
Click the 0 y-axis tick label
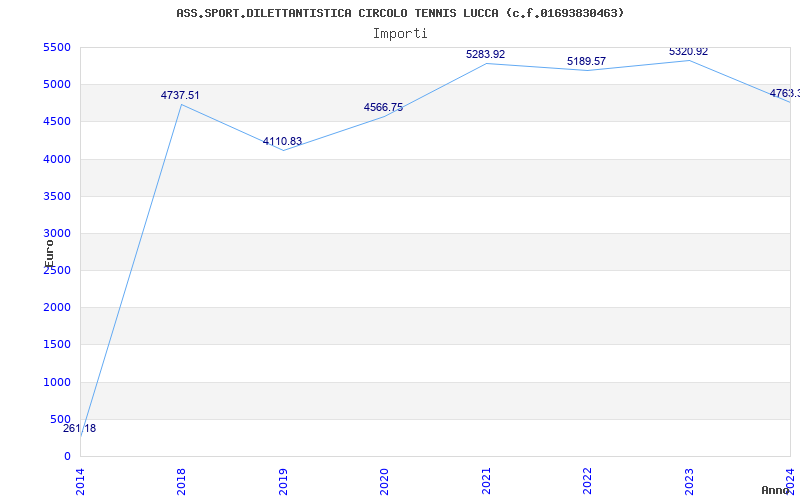pos(67,457)
